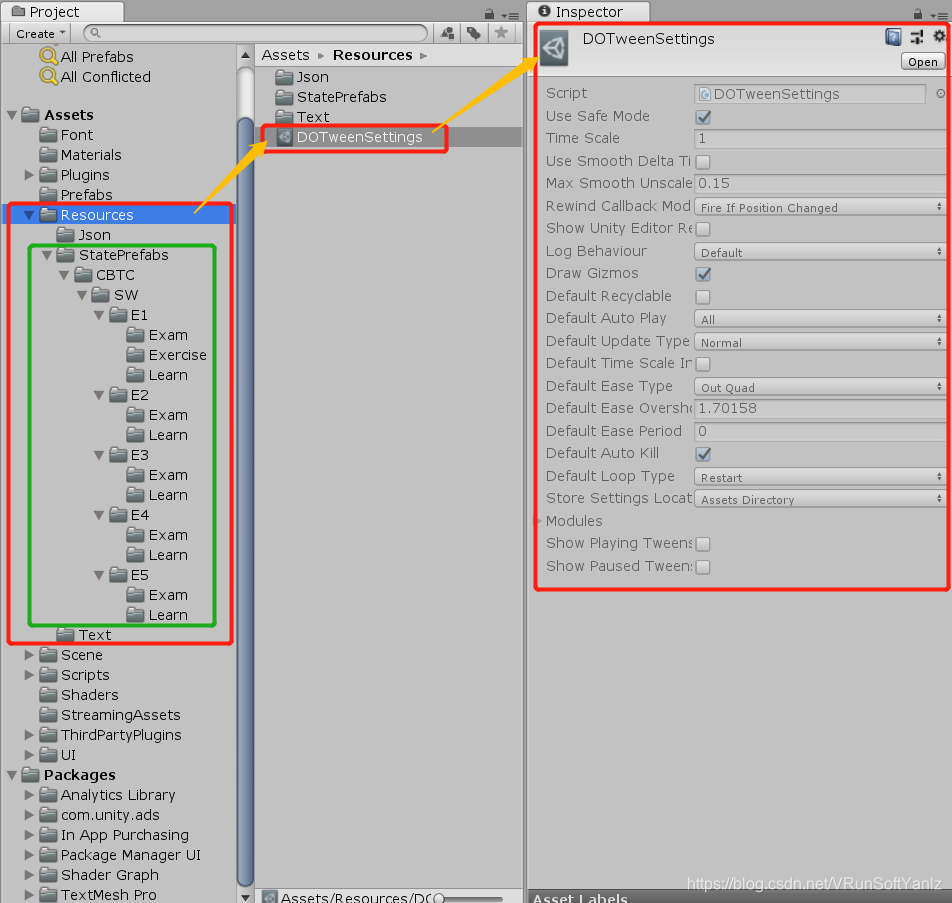Image resolution: width=952 pixels, height=903 pixels.
Task: Click the Resources breadcrumb
Action: point(372,55)
